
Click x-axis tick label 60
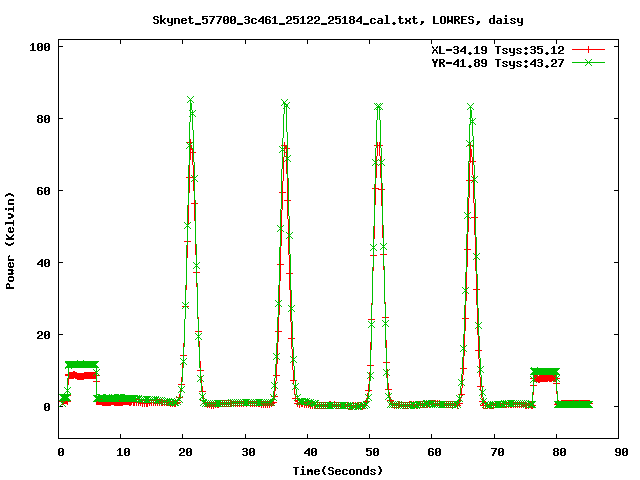click(434, 452)
